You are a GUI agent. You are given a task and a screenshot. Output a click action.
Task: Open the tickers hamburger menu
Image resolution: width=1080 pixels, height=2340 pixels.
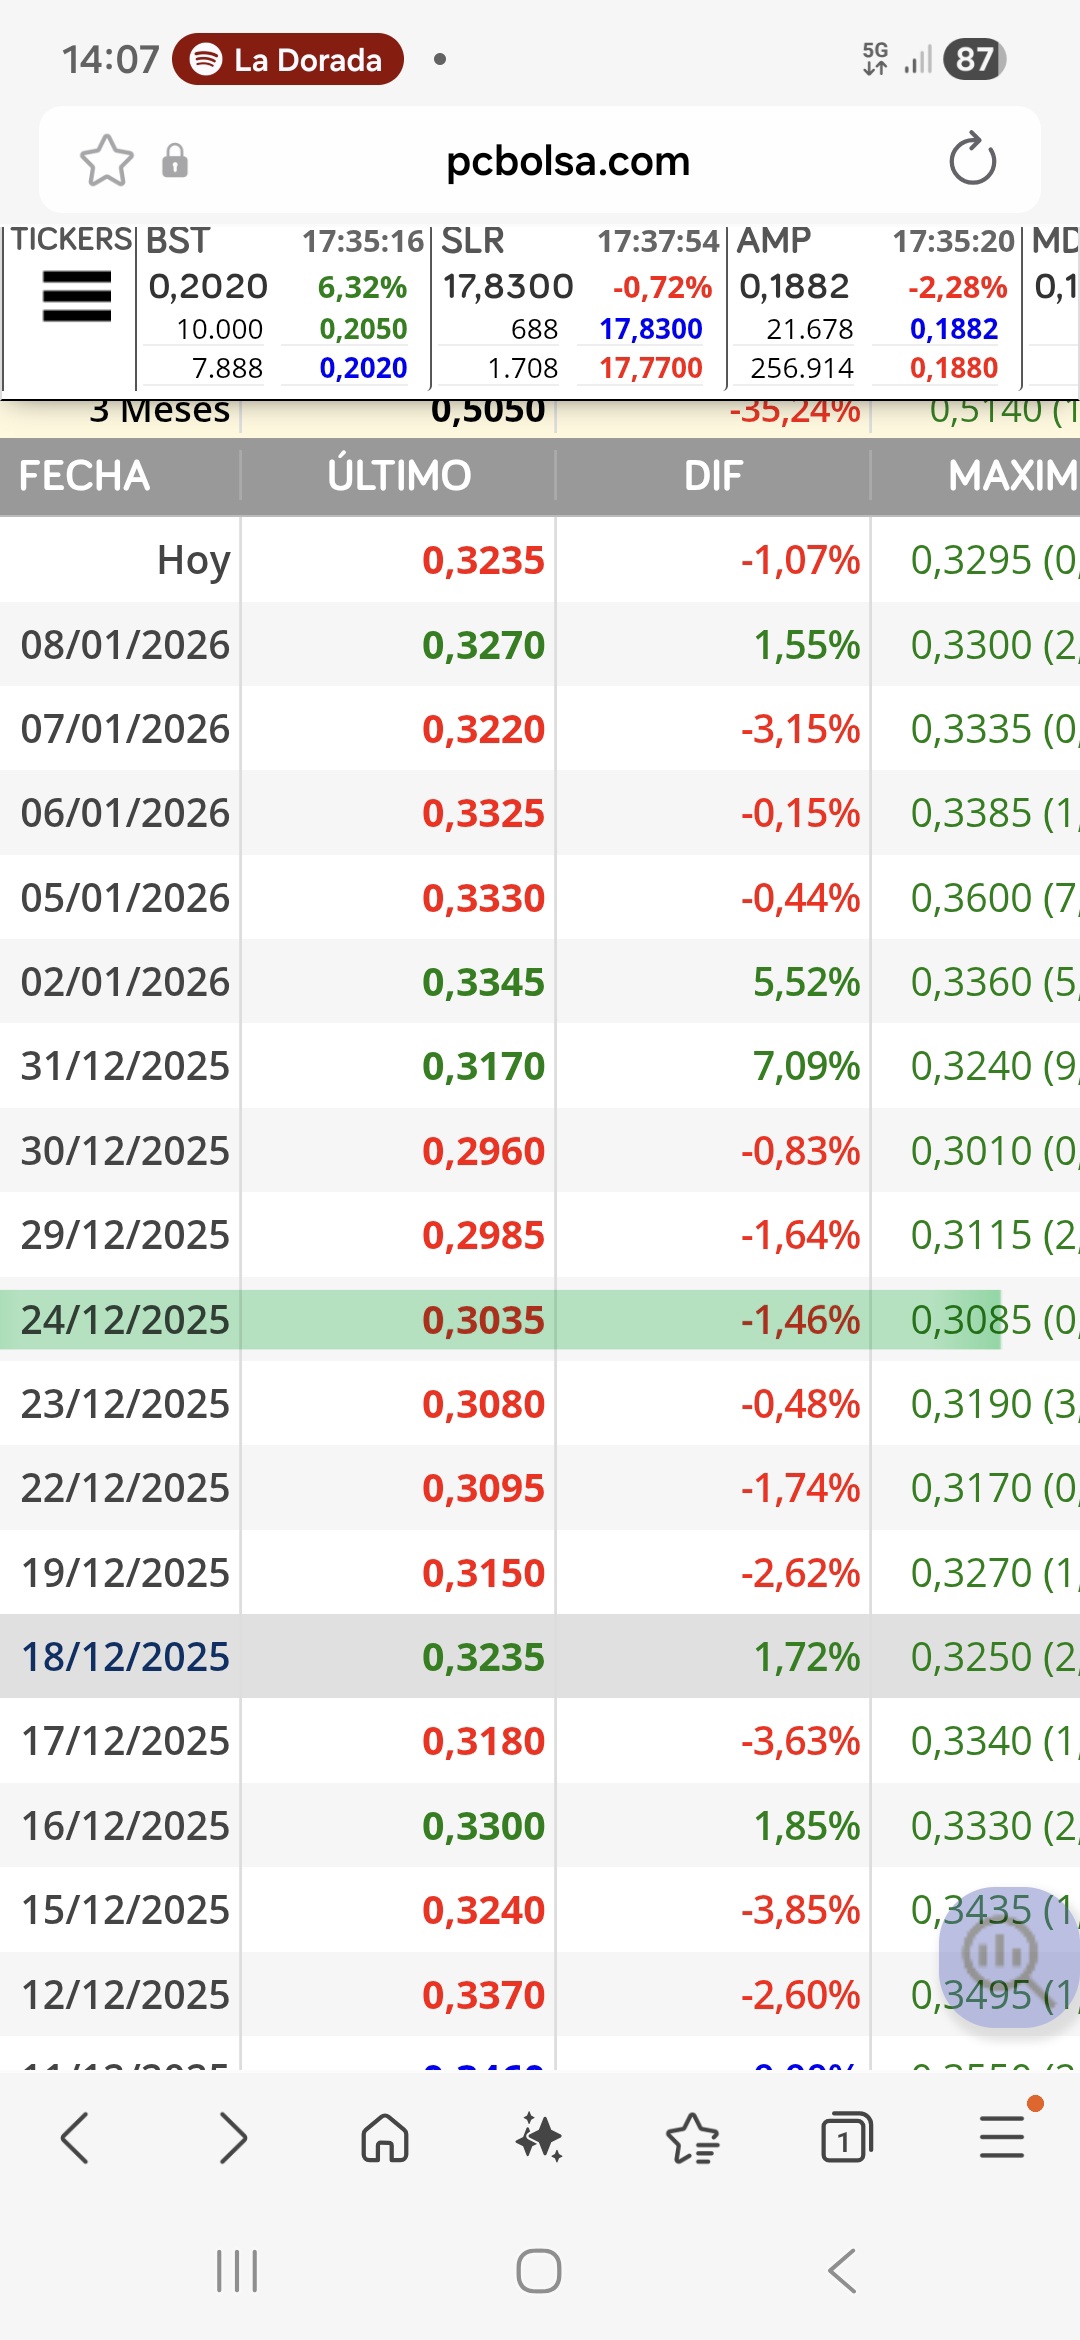click(x=76, y=297)
